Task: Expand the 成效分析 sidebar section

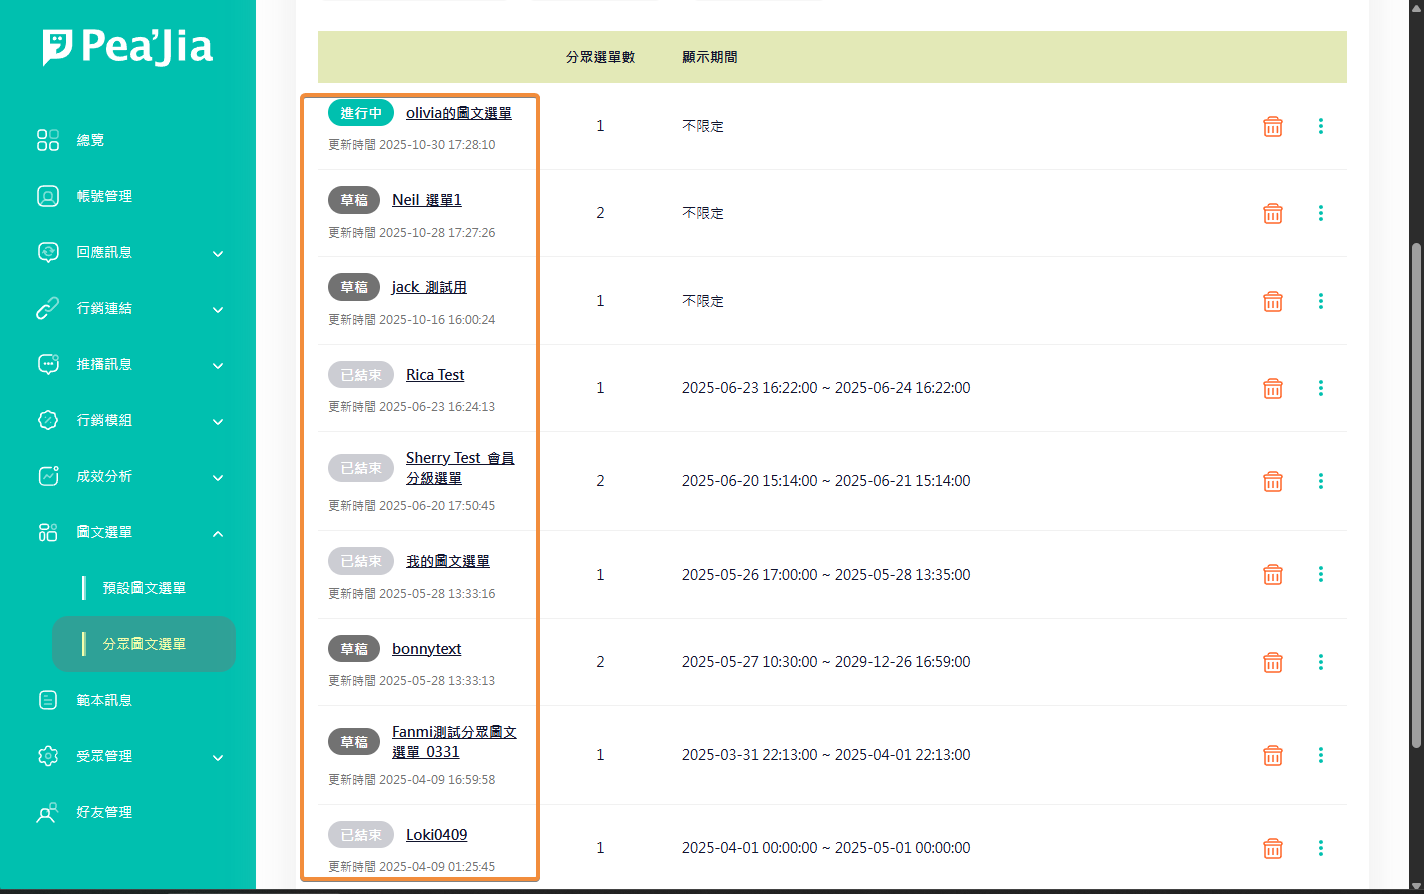Action: click(x=218, y=477)
